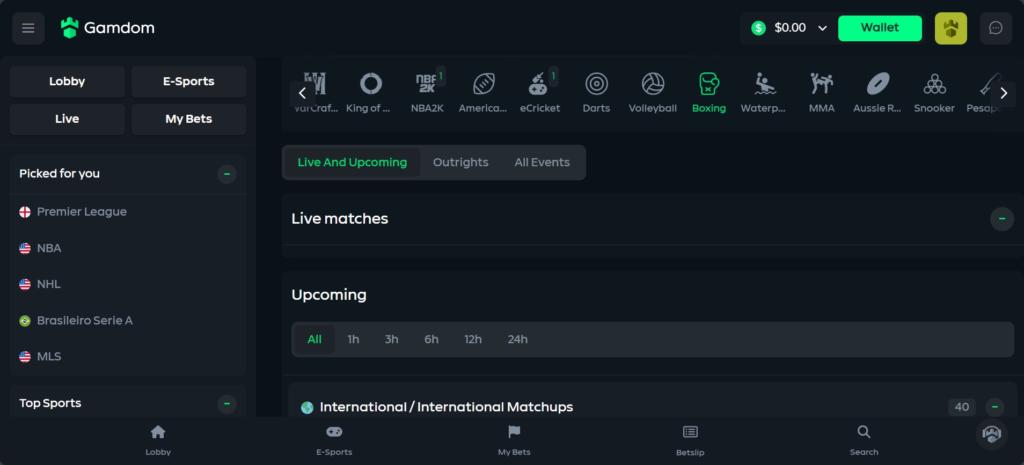This screenshot has height=465, width=1024.
Task: Filter upcoming by 12h
Action: point(473,340)
